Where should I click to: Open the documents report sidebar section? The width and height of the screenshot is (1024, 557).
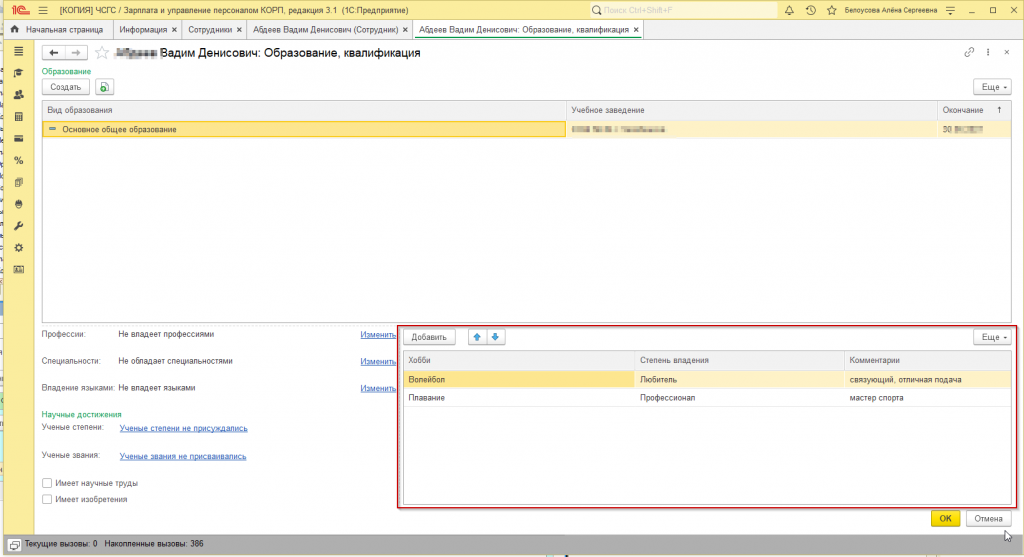coord(18,182)
